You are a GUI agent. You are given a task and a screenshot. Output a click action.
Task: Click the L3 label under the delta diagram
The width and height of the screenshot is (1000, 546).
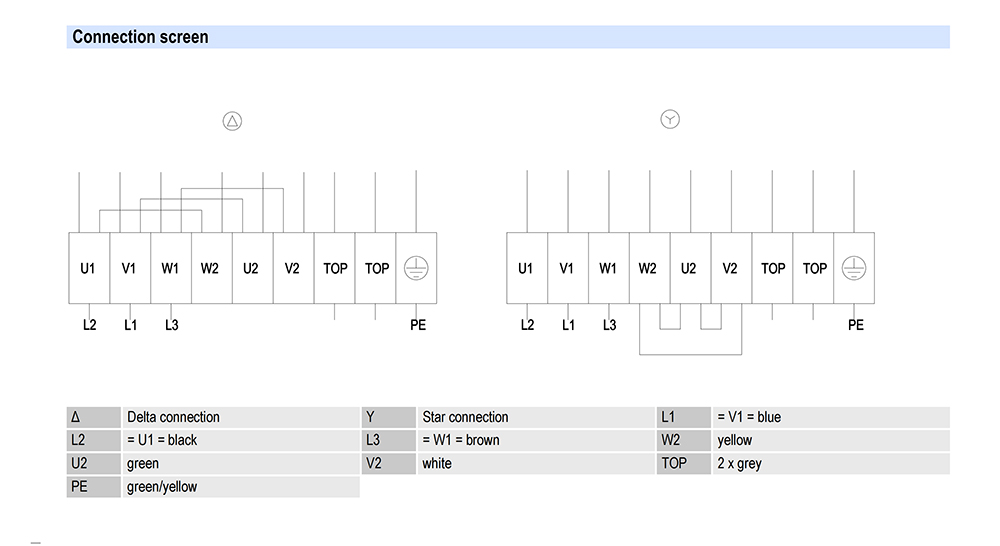pos(172,325)
